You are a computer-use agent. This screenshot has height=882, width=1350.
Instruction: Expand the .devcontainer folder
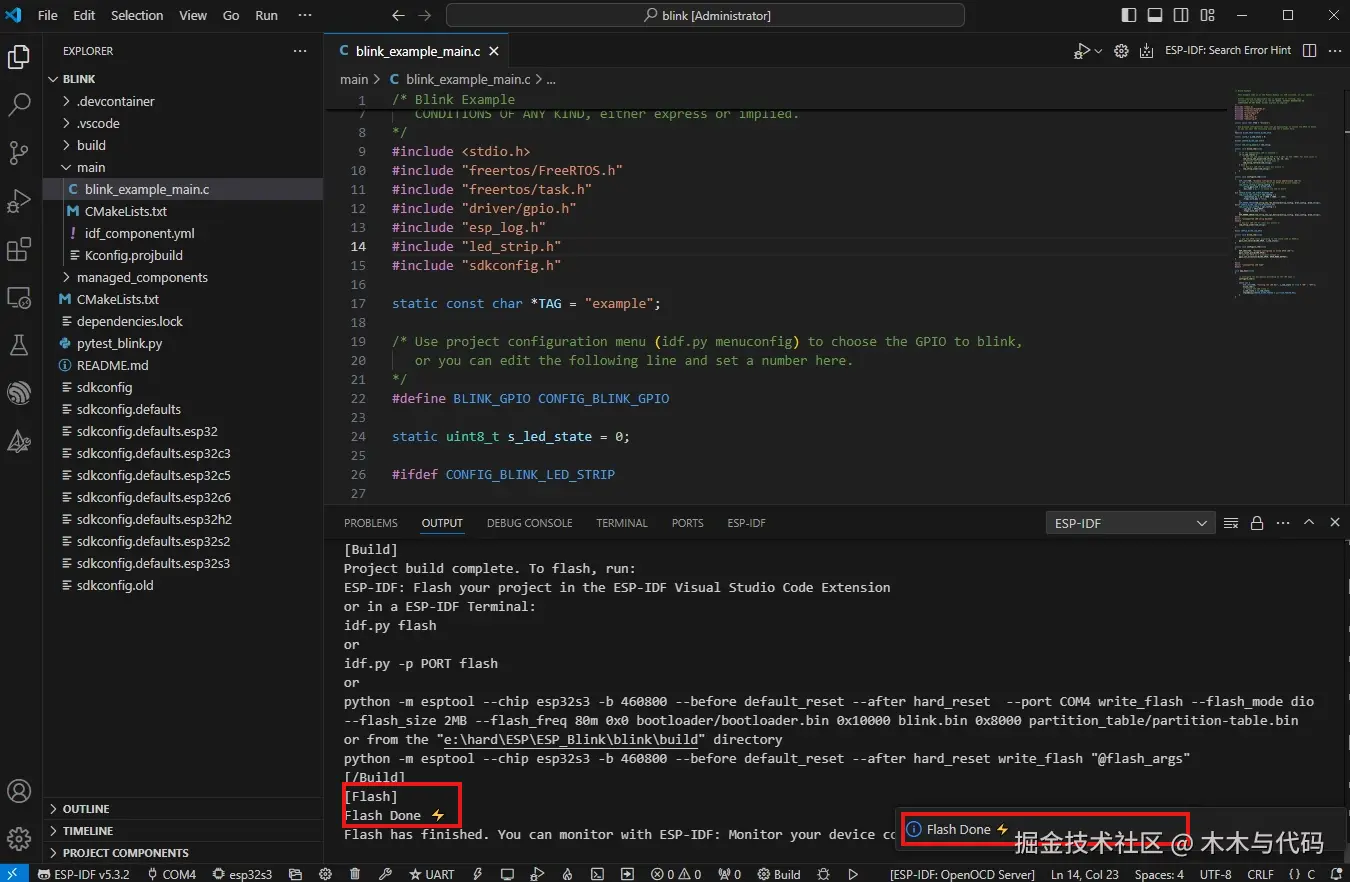pos(183,101)
